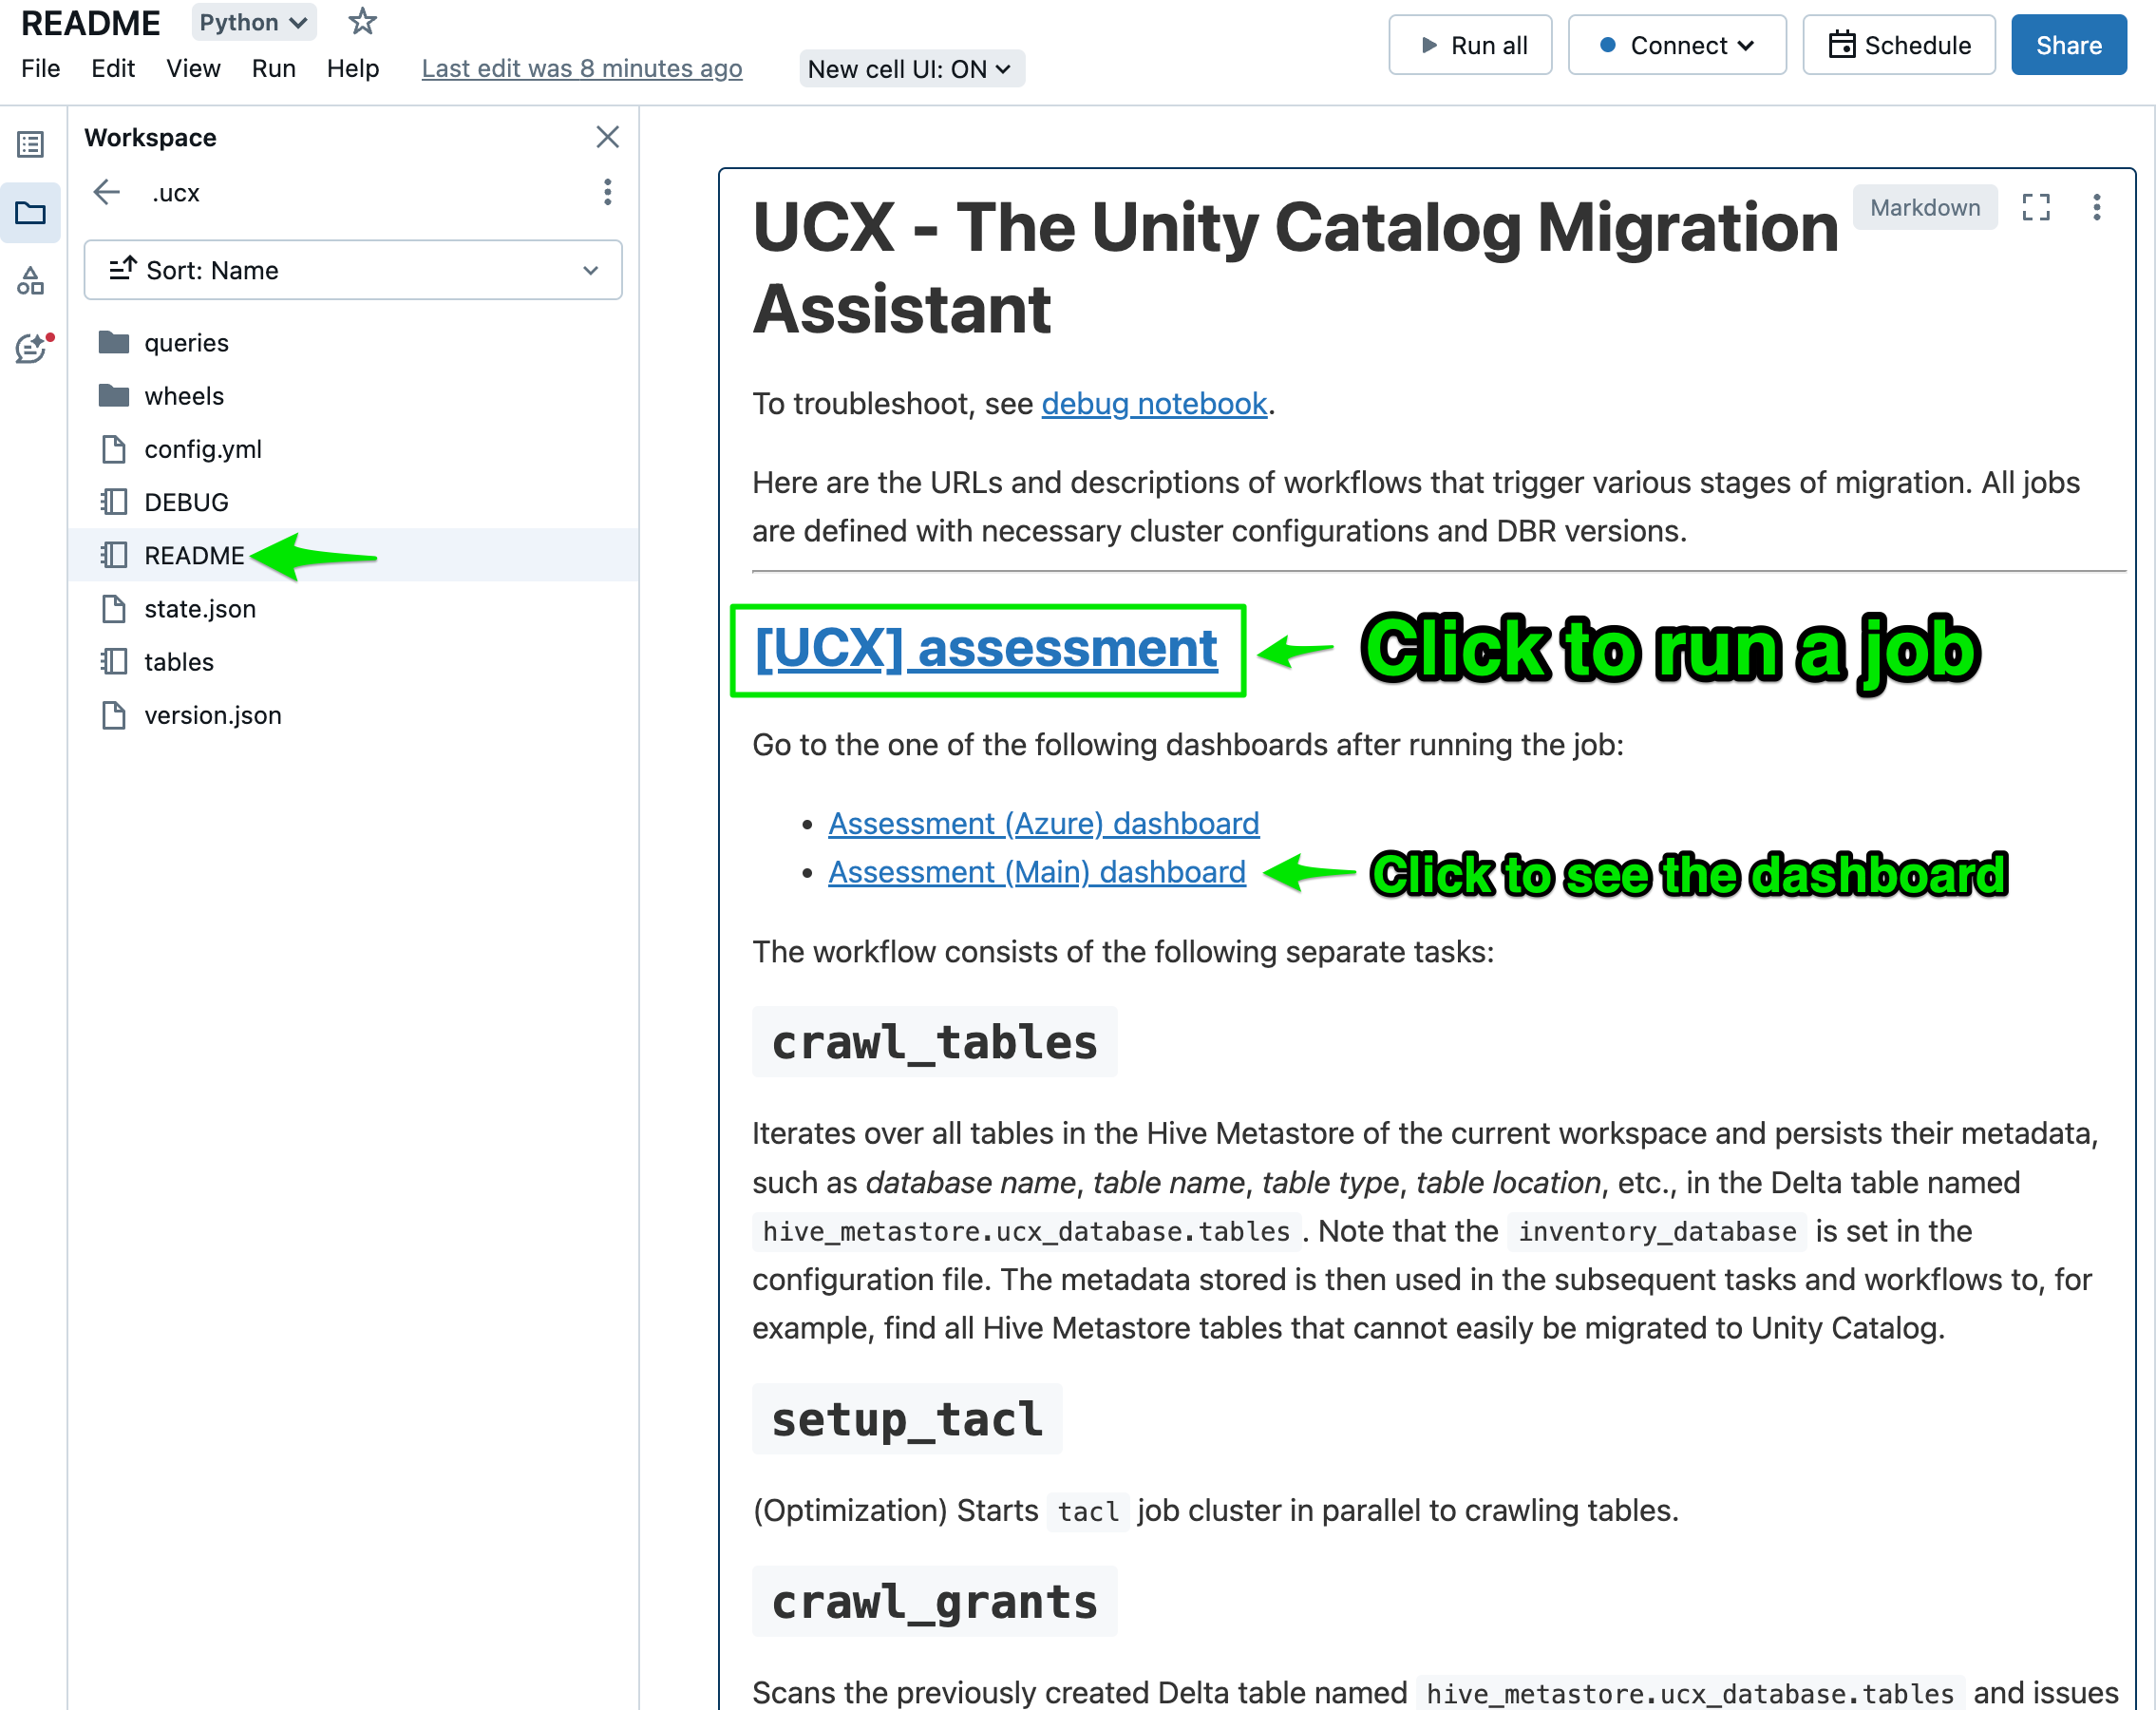Screen dimensions: 2156x1710
Task: Open the Help menu
Action: 351,66
